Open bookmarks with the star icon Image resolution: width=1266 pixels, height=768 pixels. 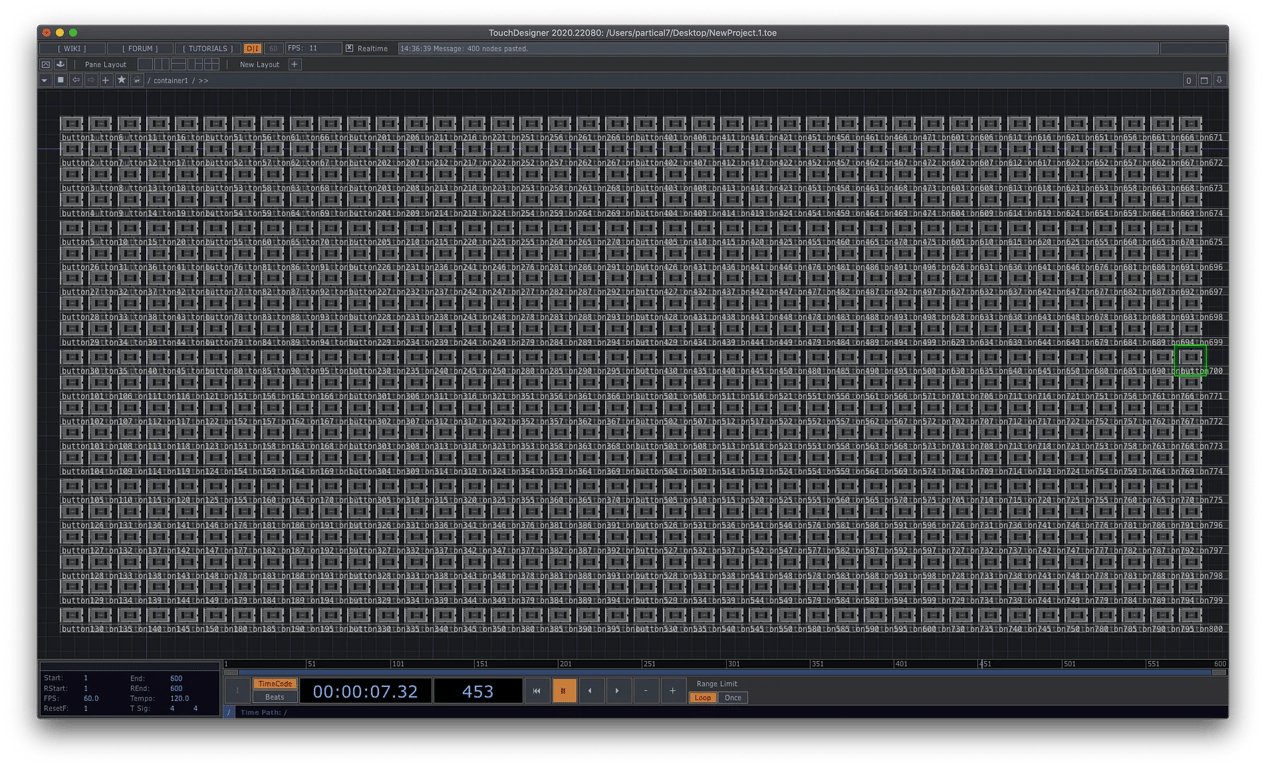(122, 80)
